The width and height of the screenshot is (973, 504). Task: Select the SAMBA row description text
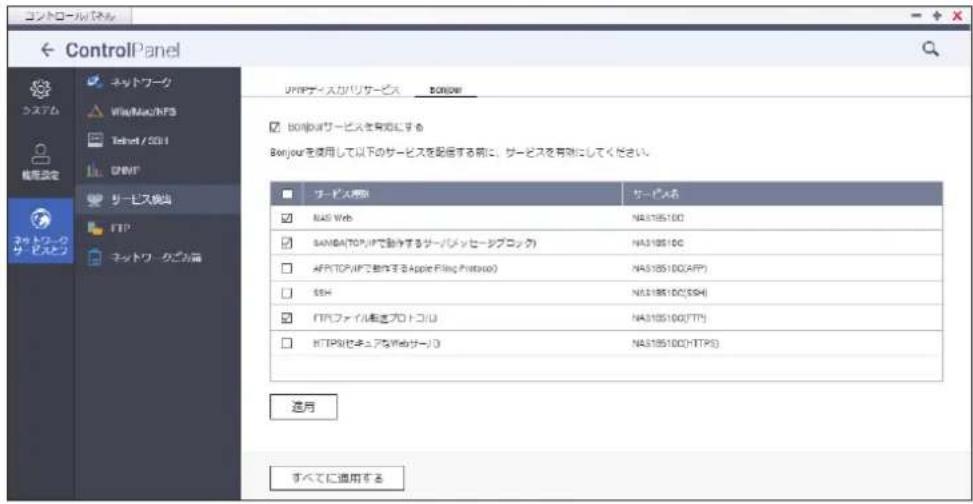tap(425, 243)
